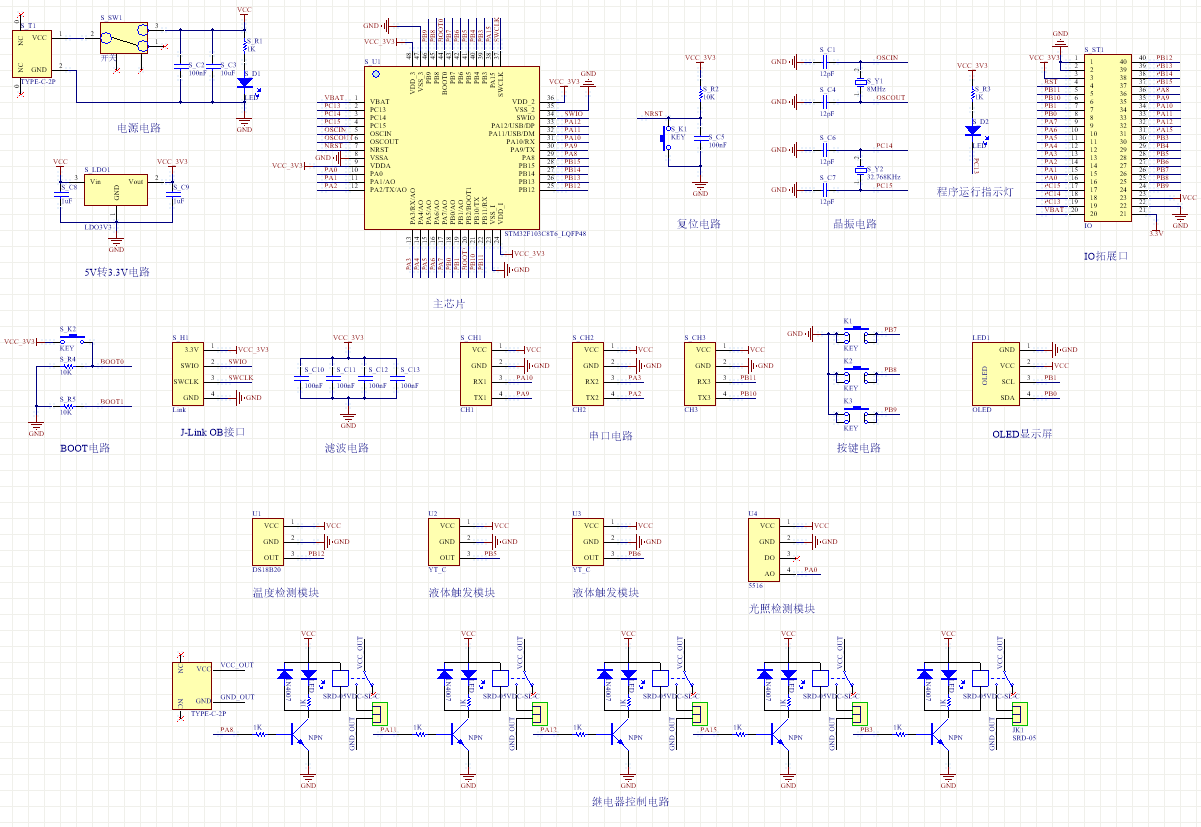Select the S_CH1 serial port header
The width and height of the screenshot is (1201, 827).
click(x=478, y=374)
